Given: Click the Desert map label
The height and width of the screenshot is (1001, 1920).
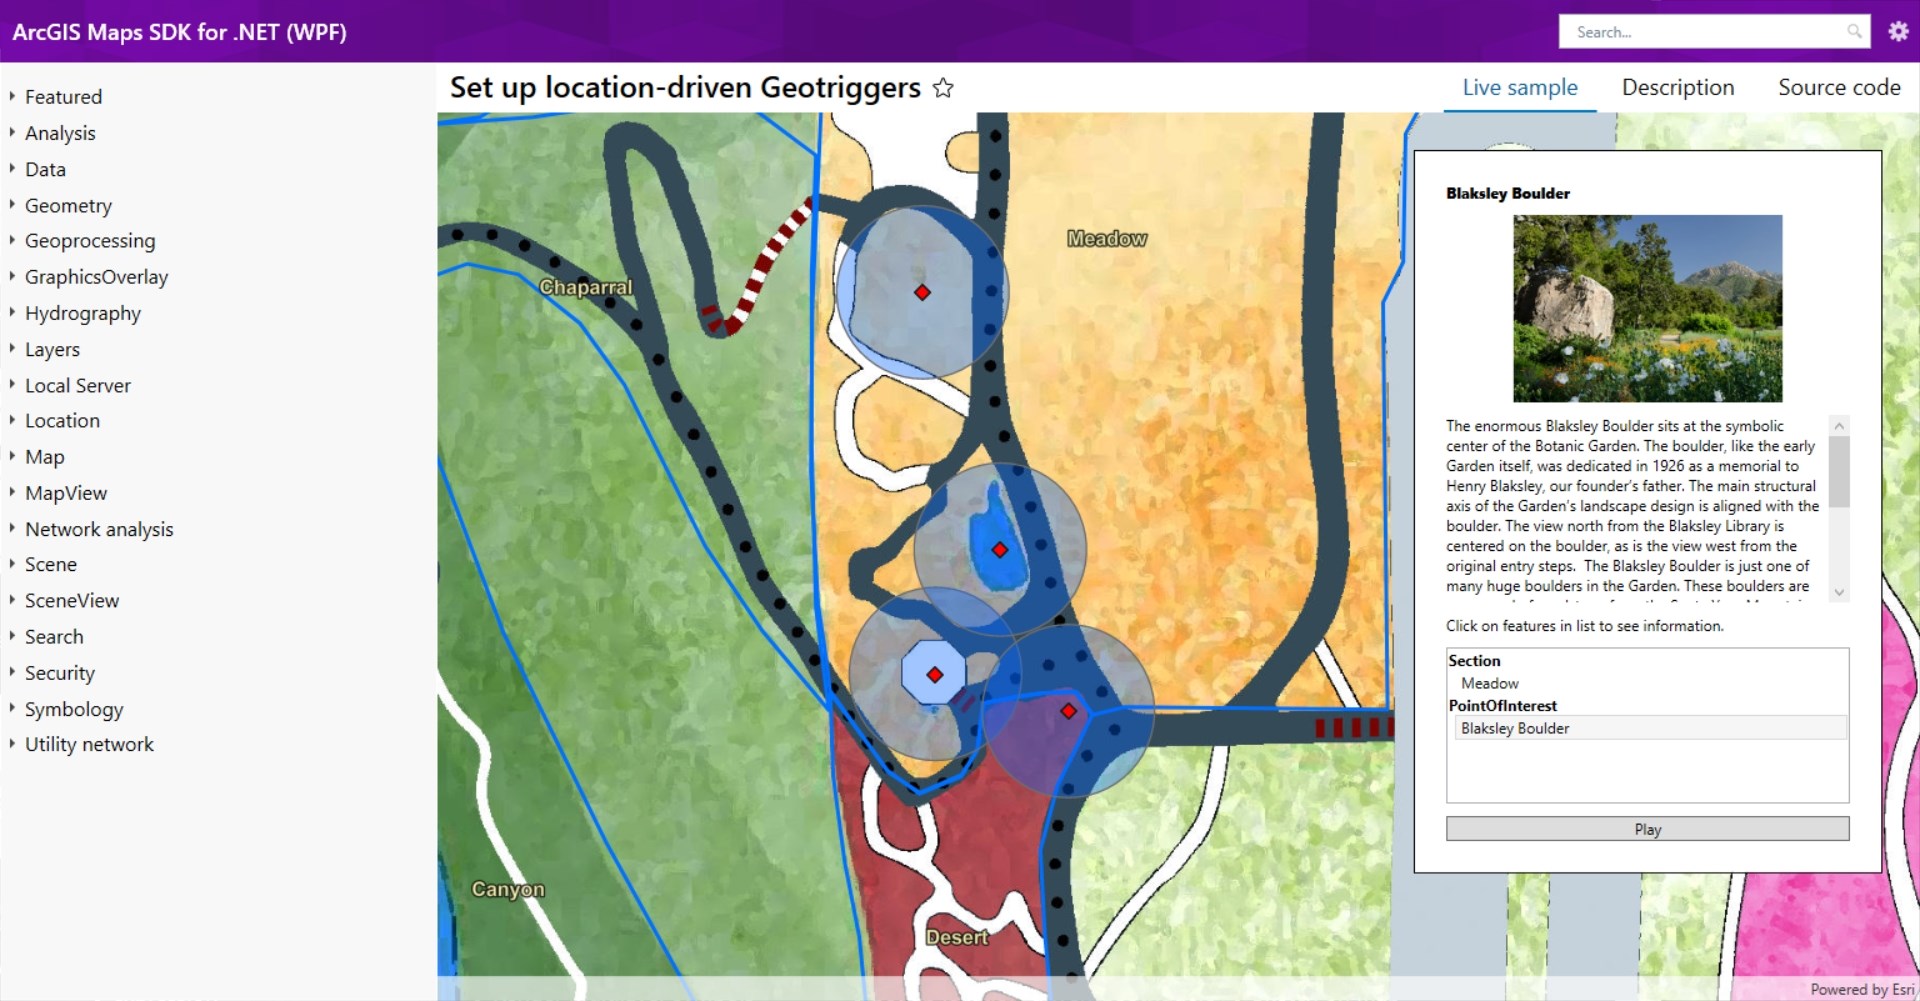Looking at the screenshot, I should tap(957, 937).
